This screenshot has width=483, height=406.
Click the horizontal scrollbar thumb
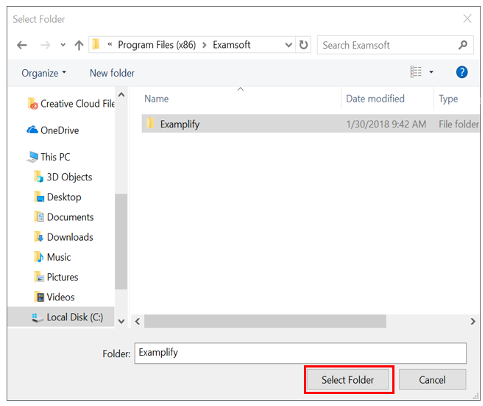(x=265, y=321)
